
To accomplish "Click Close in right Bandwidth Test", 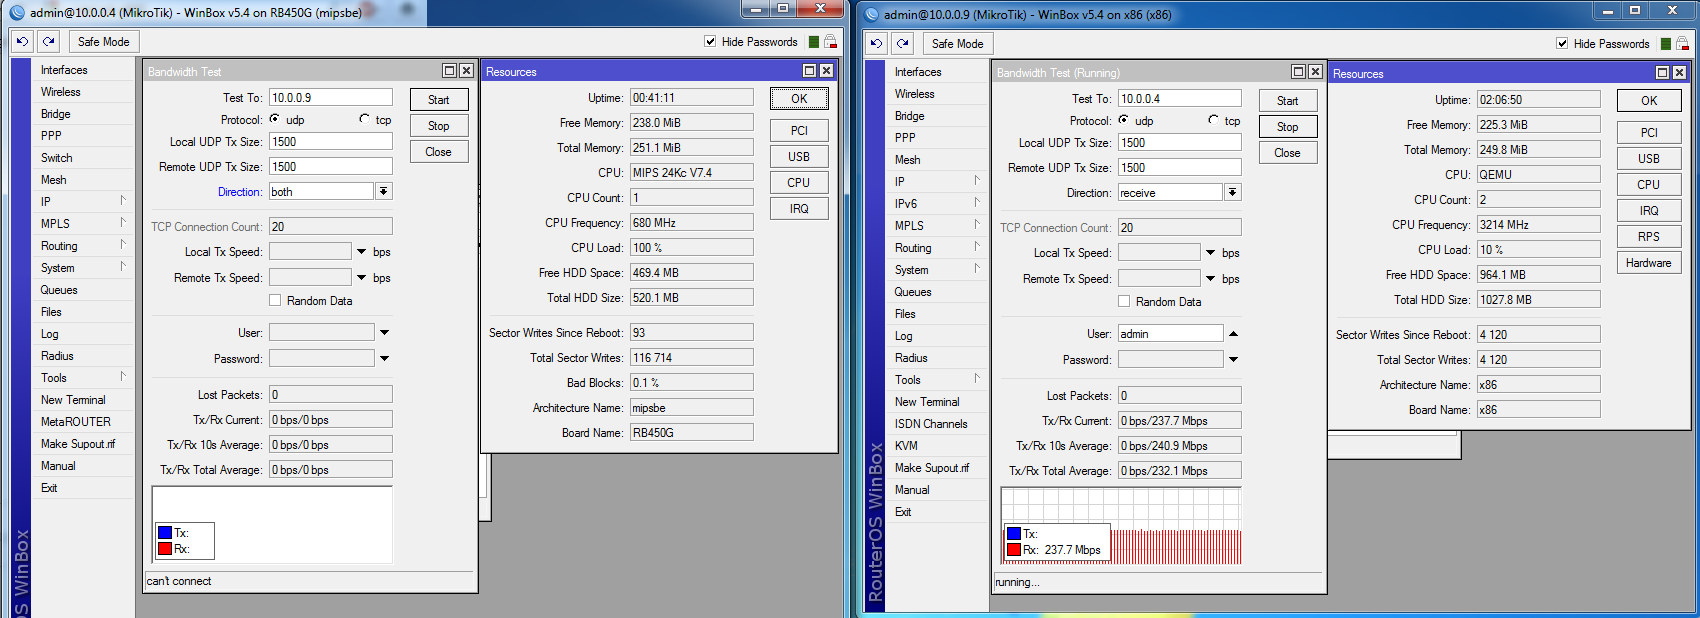I will click(1288, 153).
